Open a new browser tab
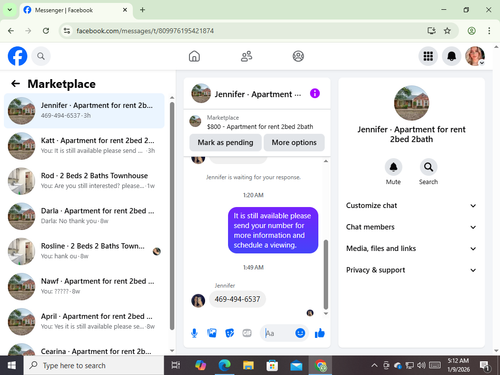 pyautogui.click(x=142, y=10)
